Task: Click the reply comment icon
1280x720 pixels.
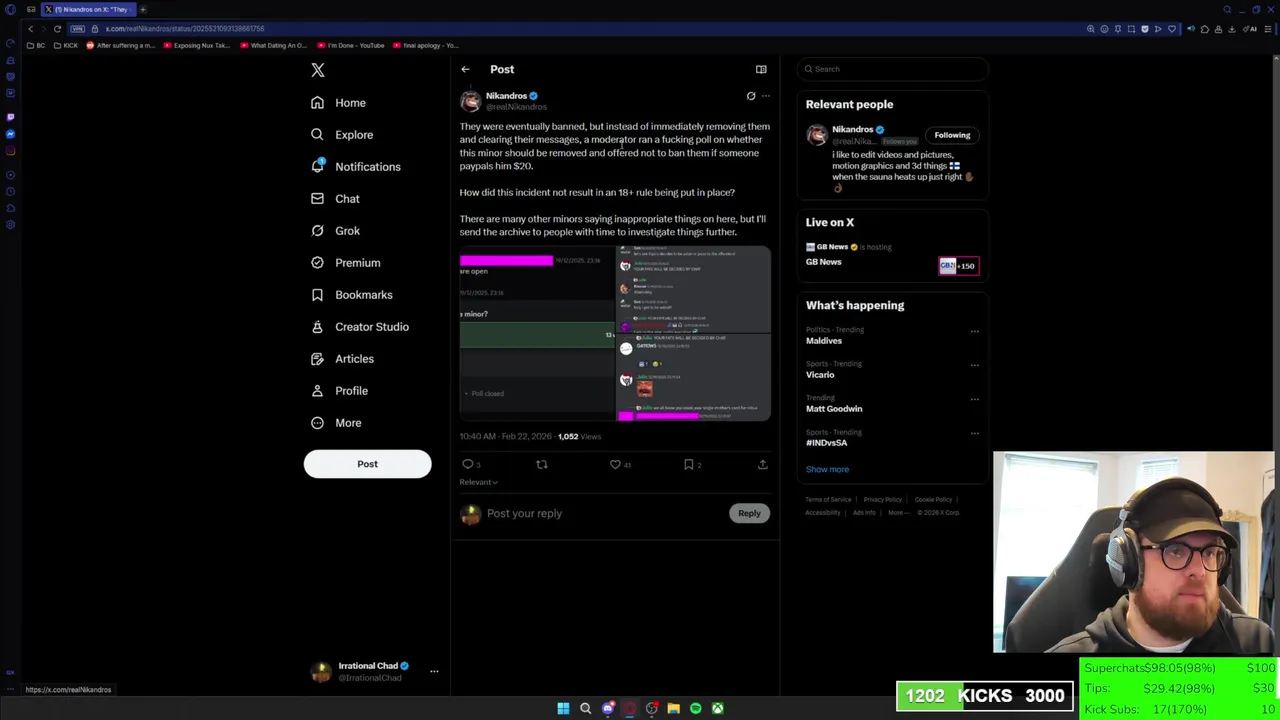Action: tap(468, 464)
